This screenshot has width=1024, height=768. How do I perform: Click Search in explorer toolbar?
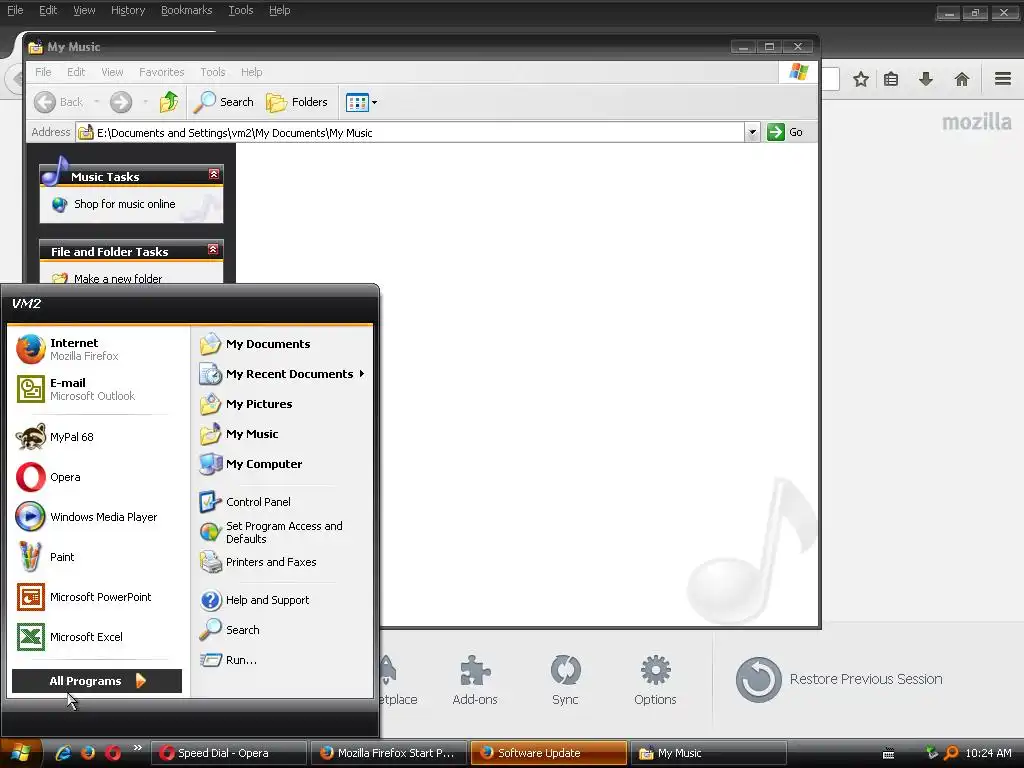[x=224, y=102]
